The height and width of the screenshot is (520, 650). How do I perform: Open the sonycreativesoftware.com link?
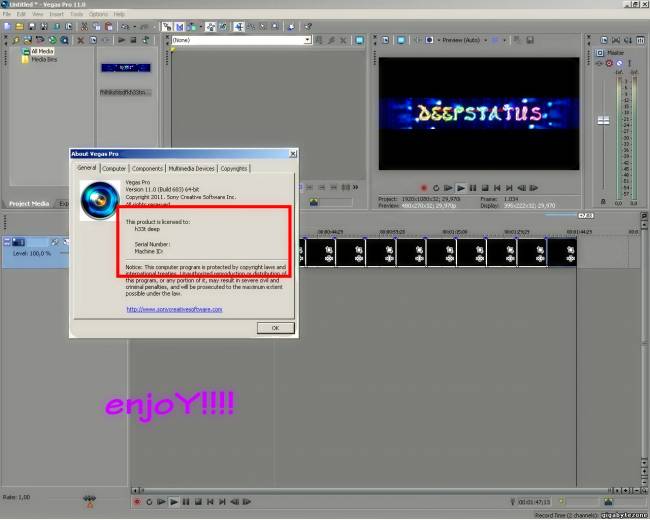tap(174, 309)
